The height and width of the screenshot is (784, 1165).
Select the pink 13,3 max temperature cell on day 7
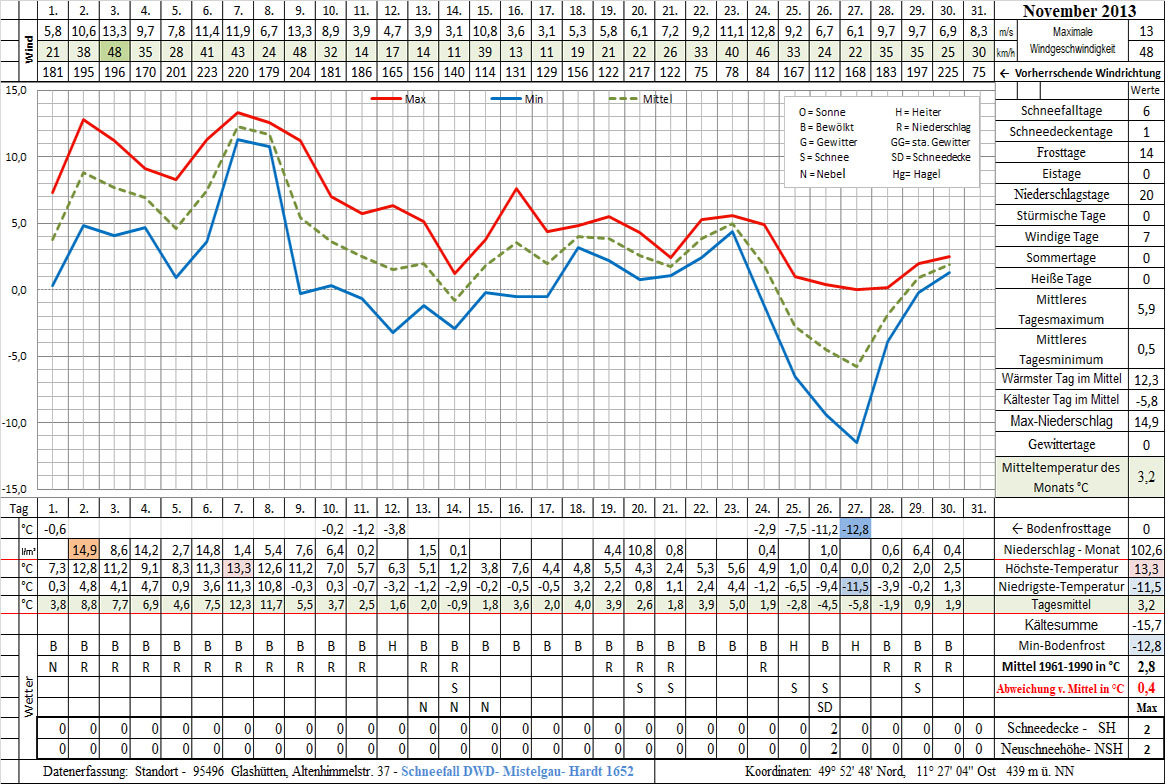238,568
